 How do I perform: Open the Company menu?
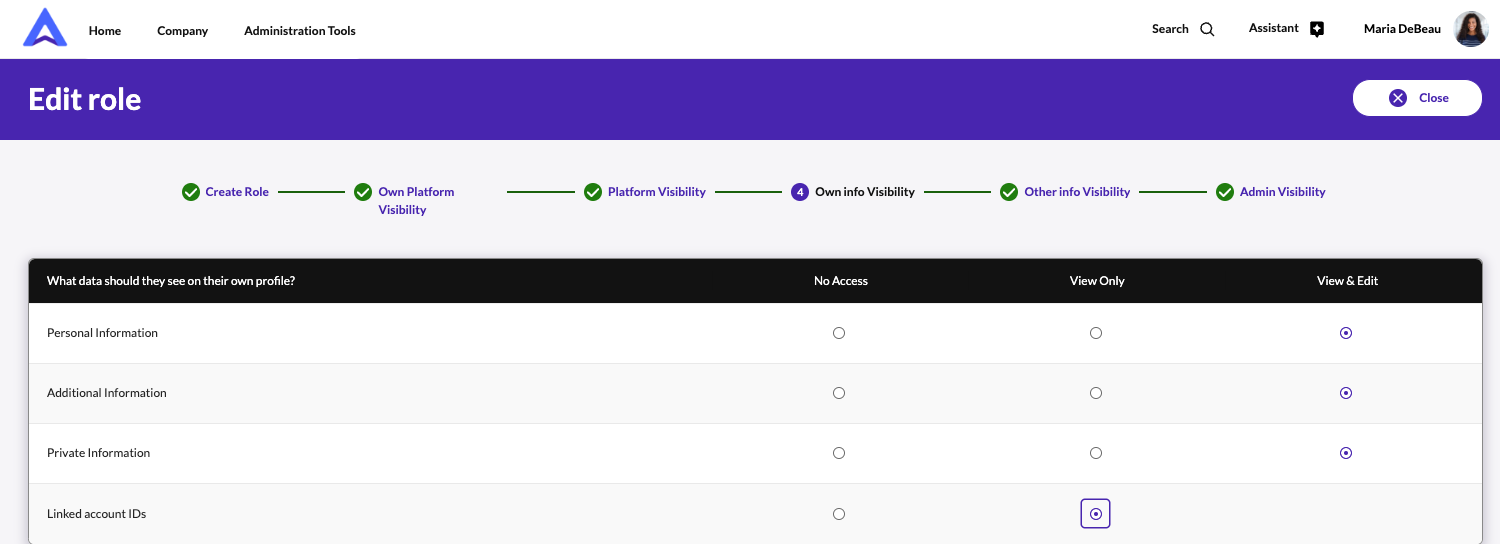[x=183, y=31]
